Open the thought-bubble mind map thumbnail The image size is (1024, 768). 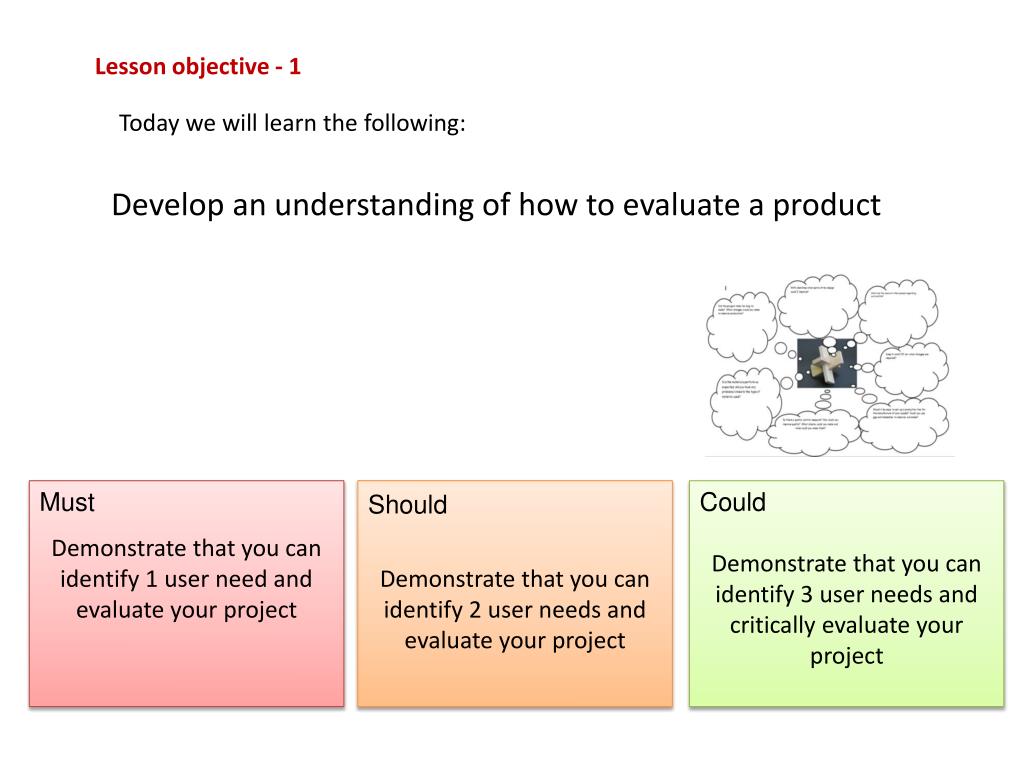pyautogui.click(x=829, y=365)
